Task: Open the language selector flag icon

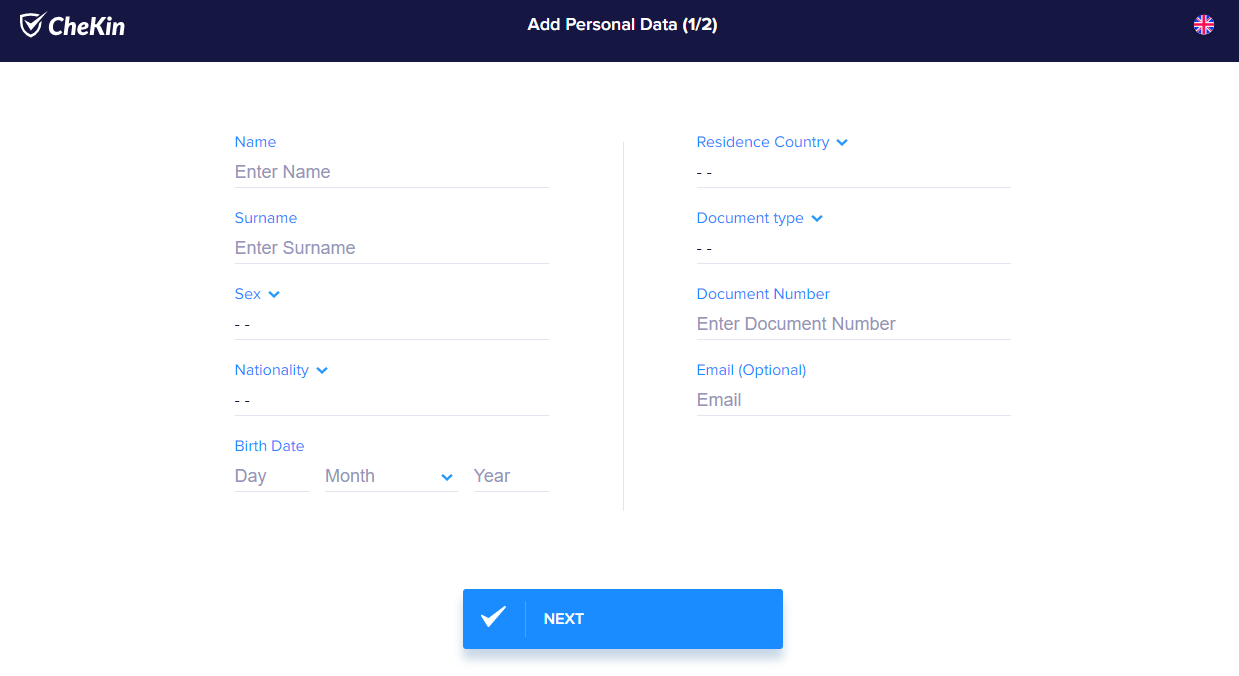Action: click(1203, 25)
